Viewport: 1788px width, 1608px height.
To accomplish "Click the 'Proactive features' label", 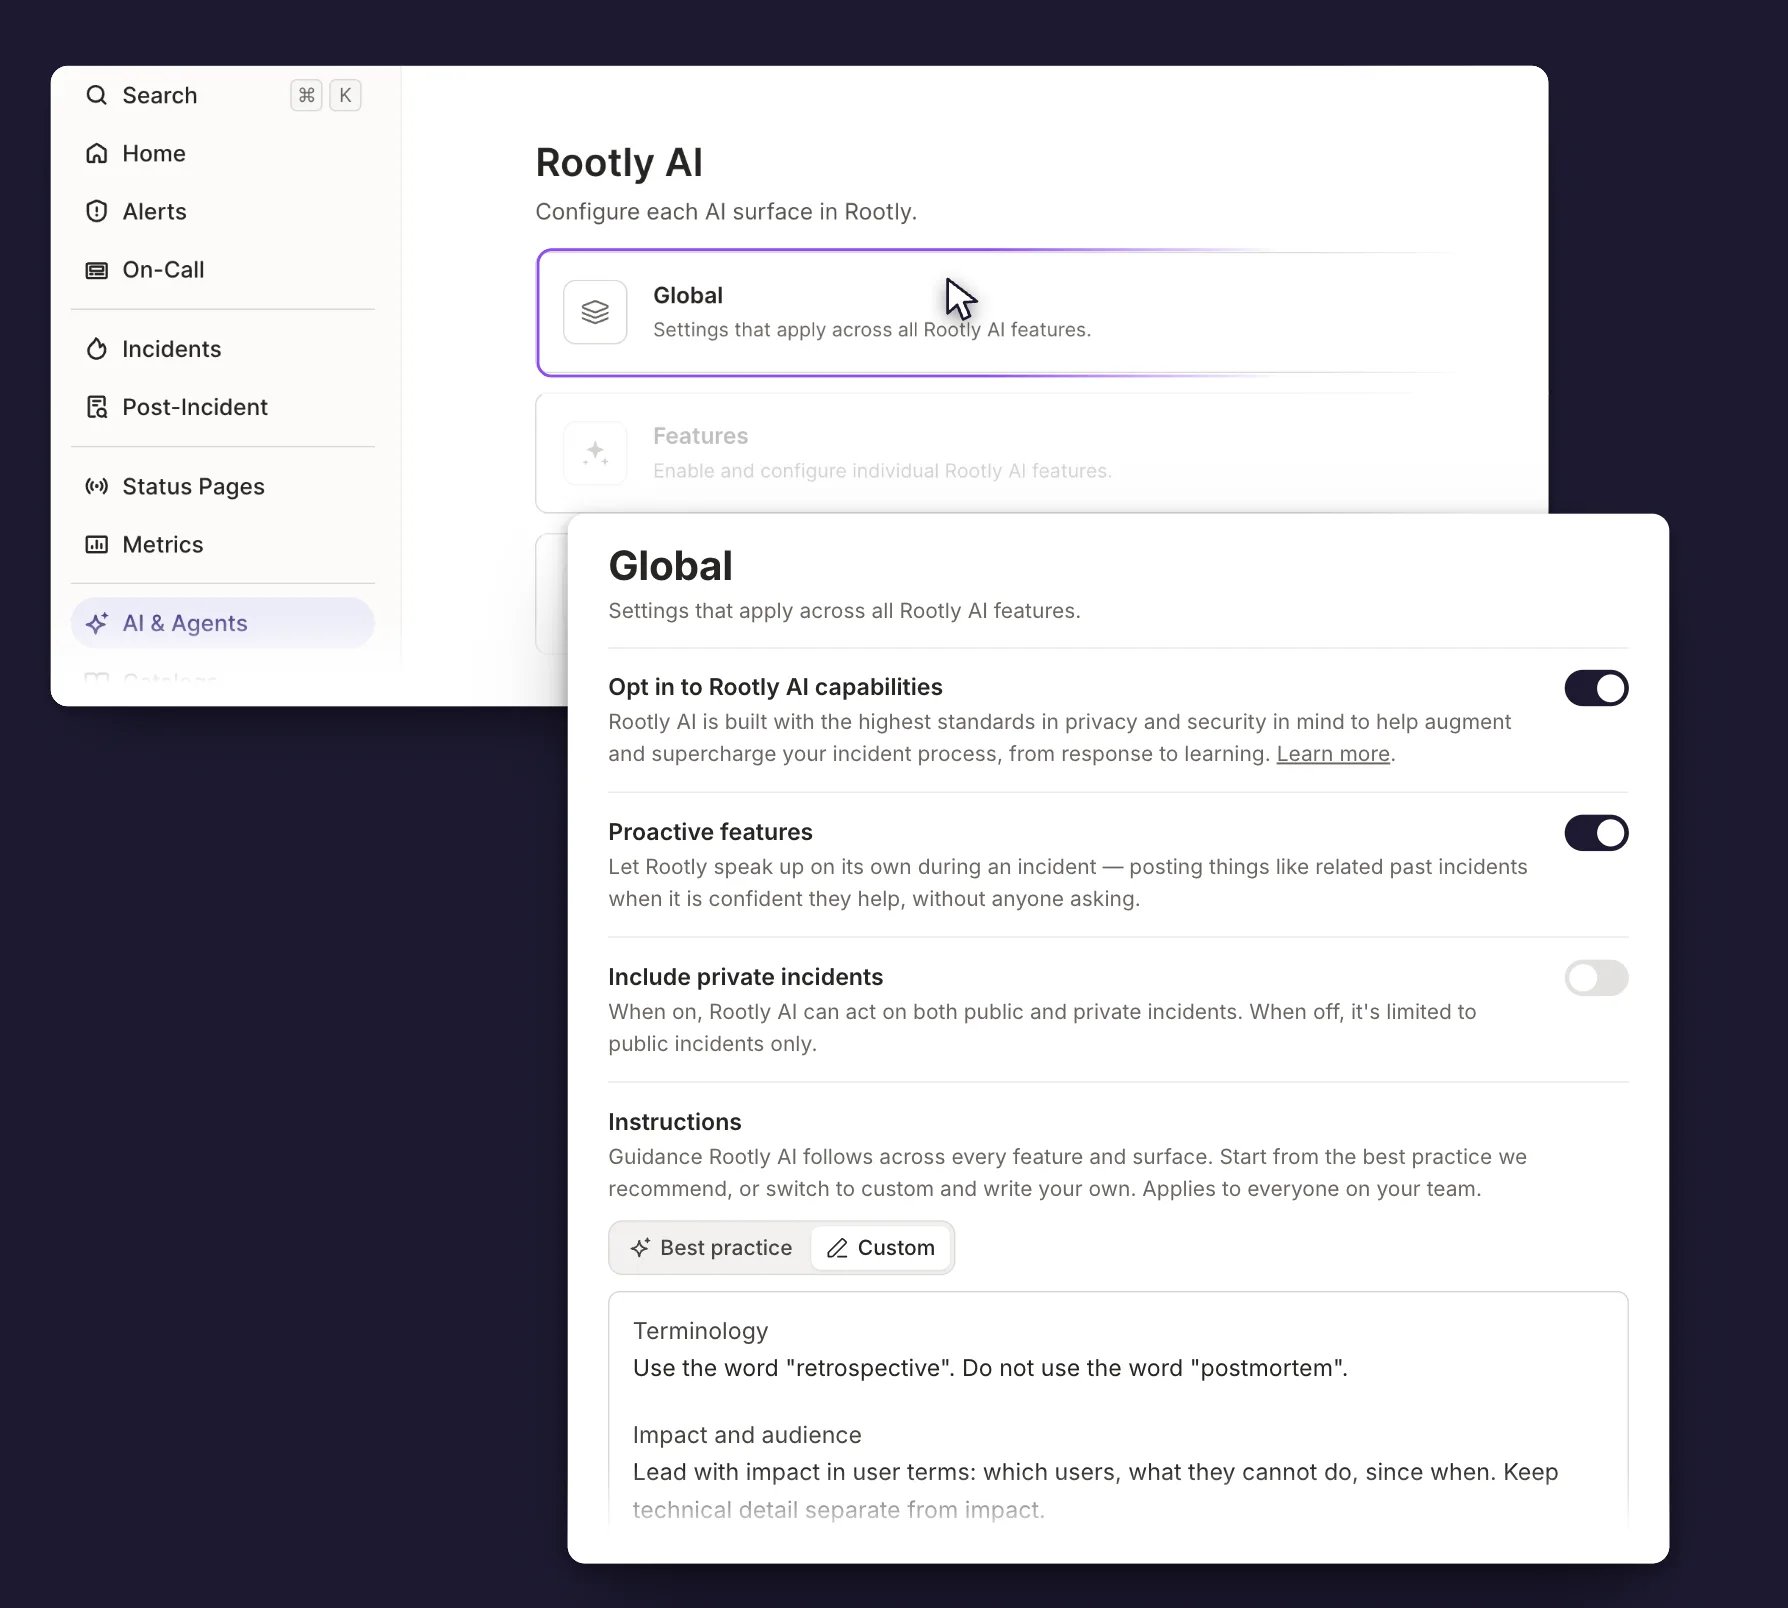I will (710, 832).
